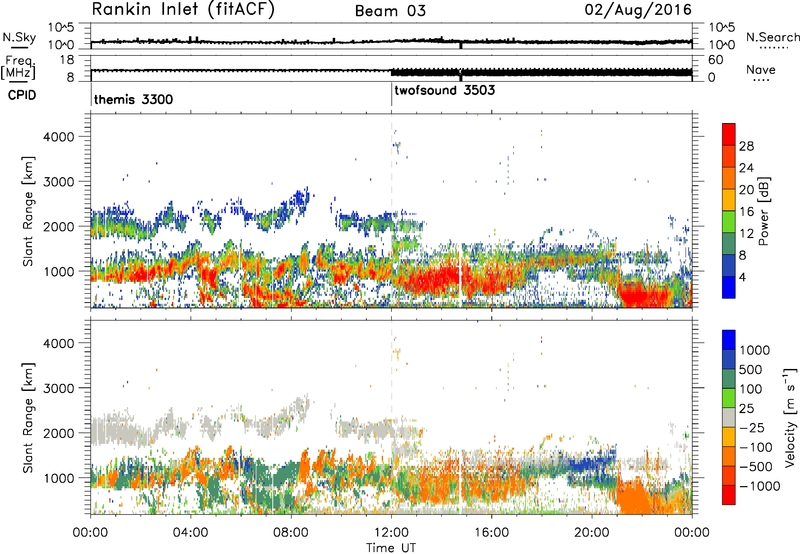
Task: Click the '16:00' time axis label
Action: pos(491,533)
